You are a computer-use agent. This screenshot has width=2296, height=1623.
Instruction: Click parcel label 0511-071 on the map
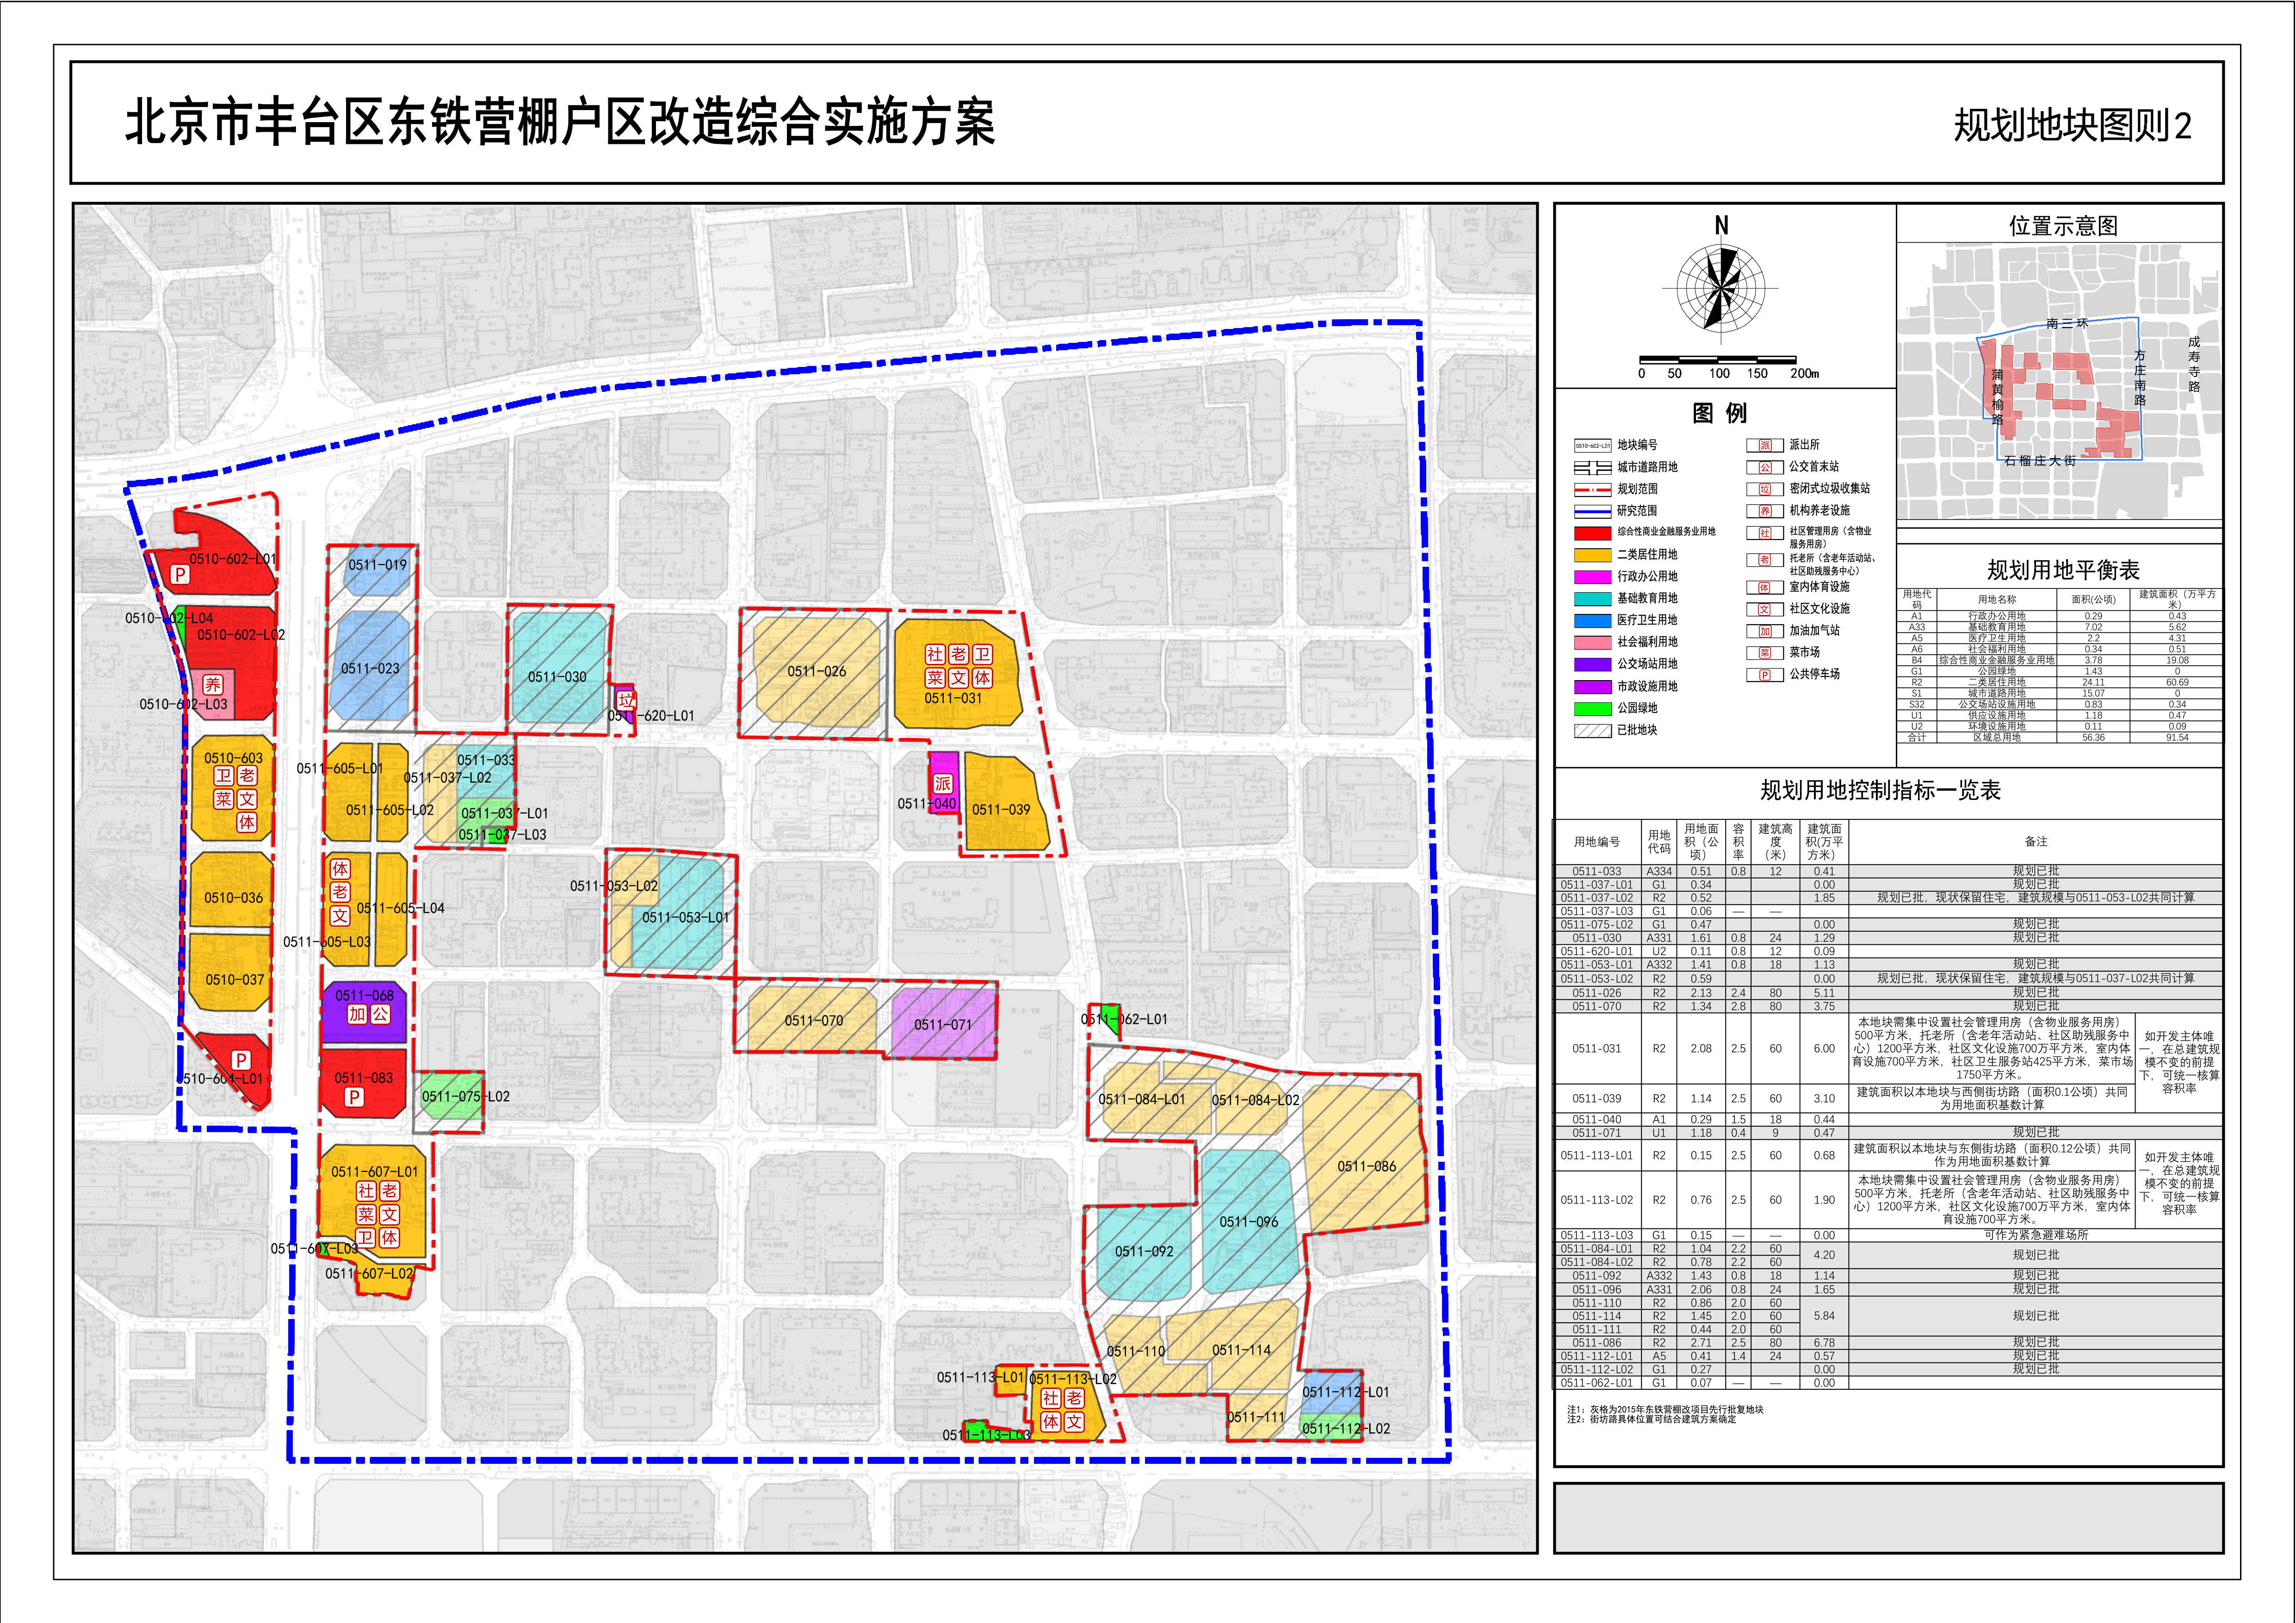[x=942, y=1024]
